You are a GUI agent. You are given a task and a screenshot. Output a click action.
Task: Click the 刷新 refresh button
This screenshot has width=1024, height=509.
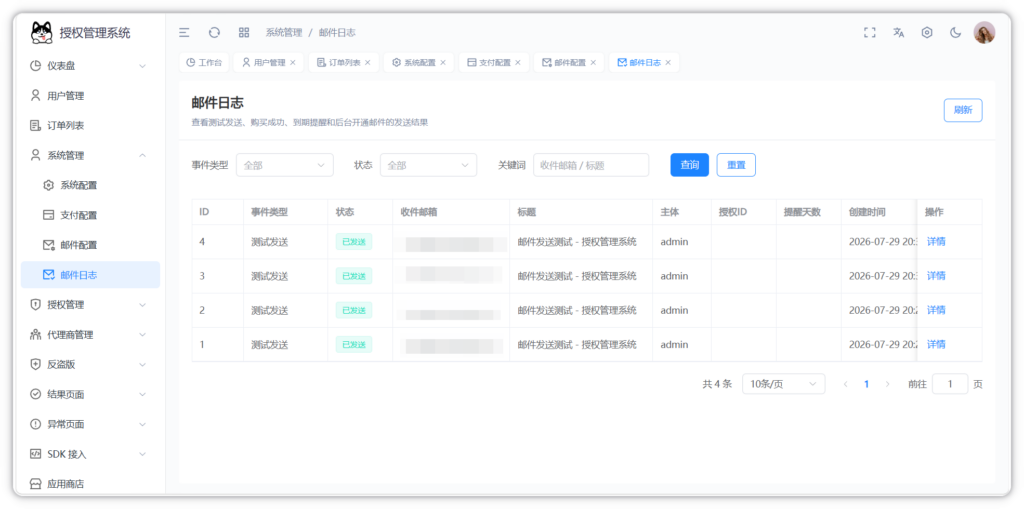(963, 110)
